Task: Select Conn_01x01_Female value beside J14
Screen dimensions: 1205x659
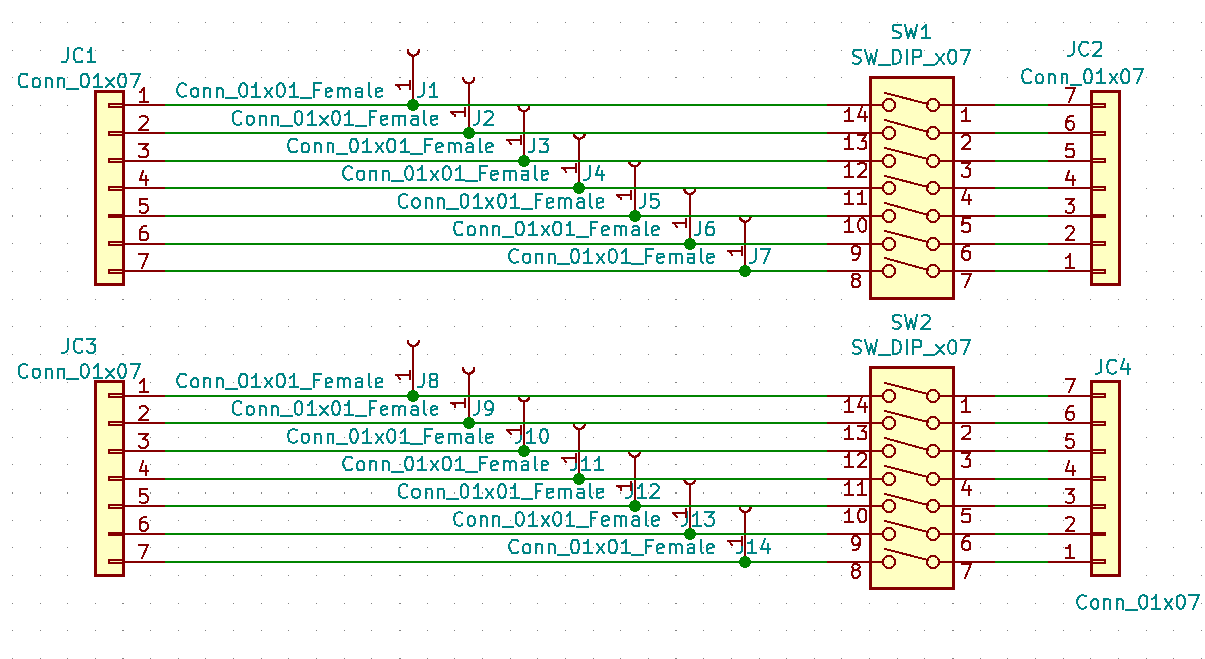Action: pos(612,547)
